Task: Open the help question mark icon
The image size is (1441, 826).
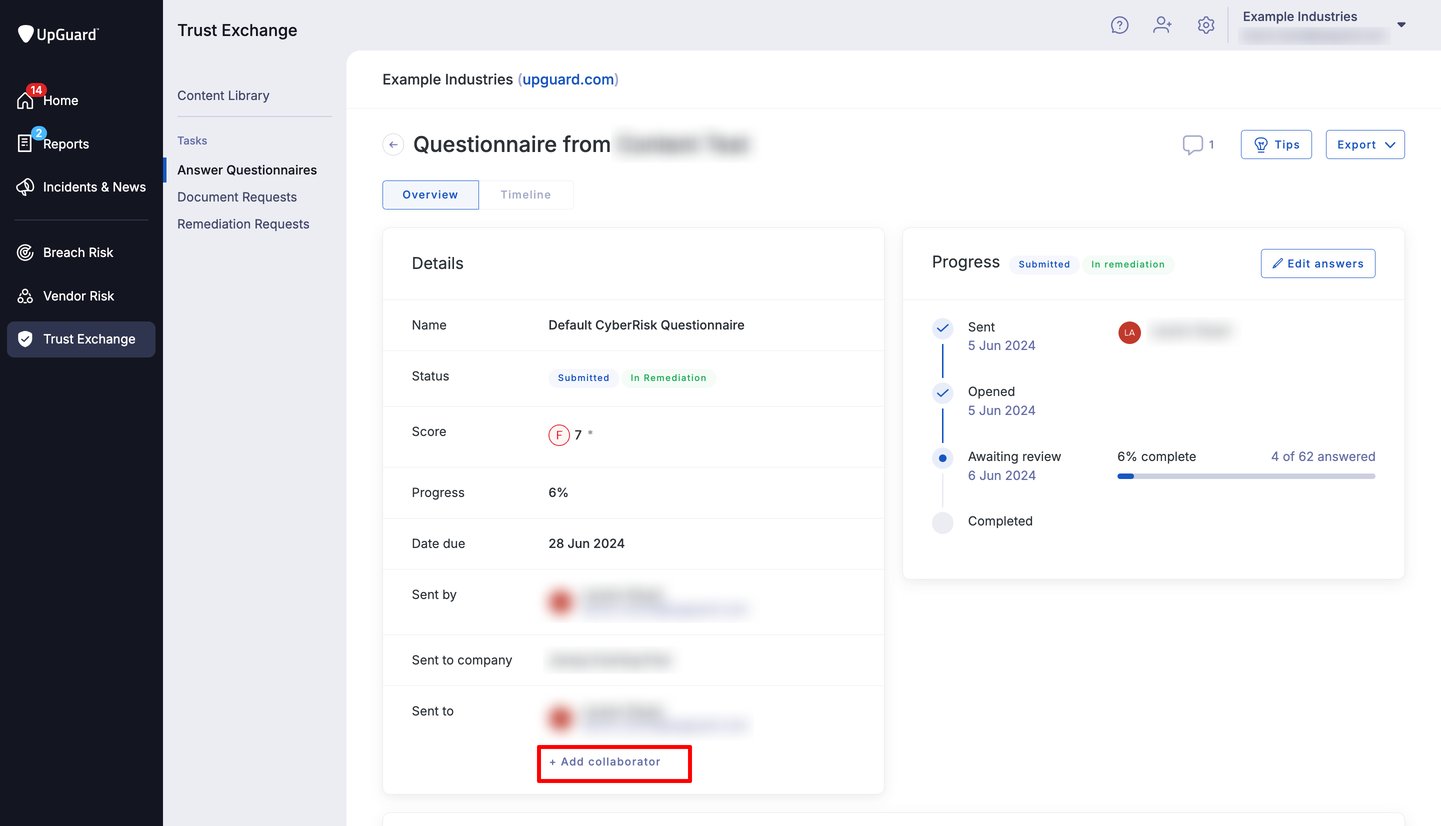Action: coord(1120,25)
